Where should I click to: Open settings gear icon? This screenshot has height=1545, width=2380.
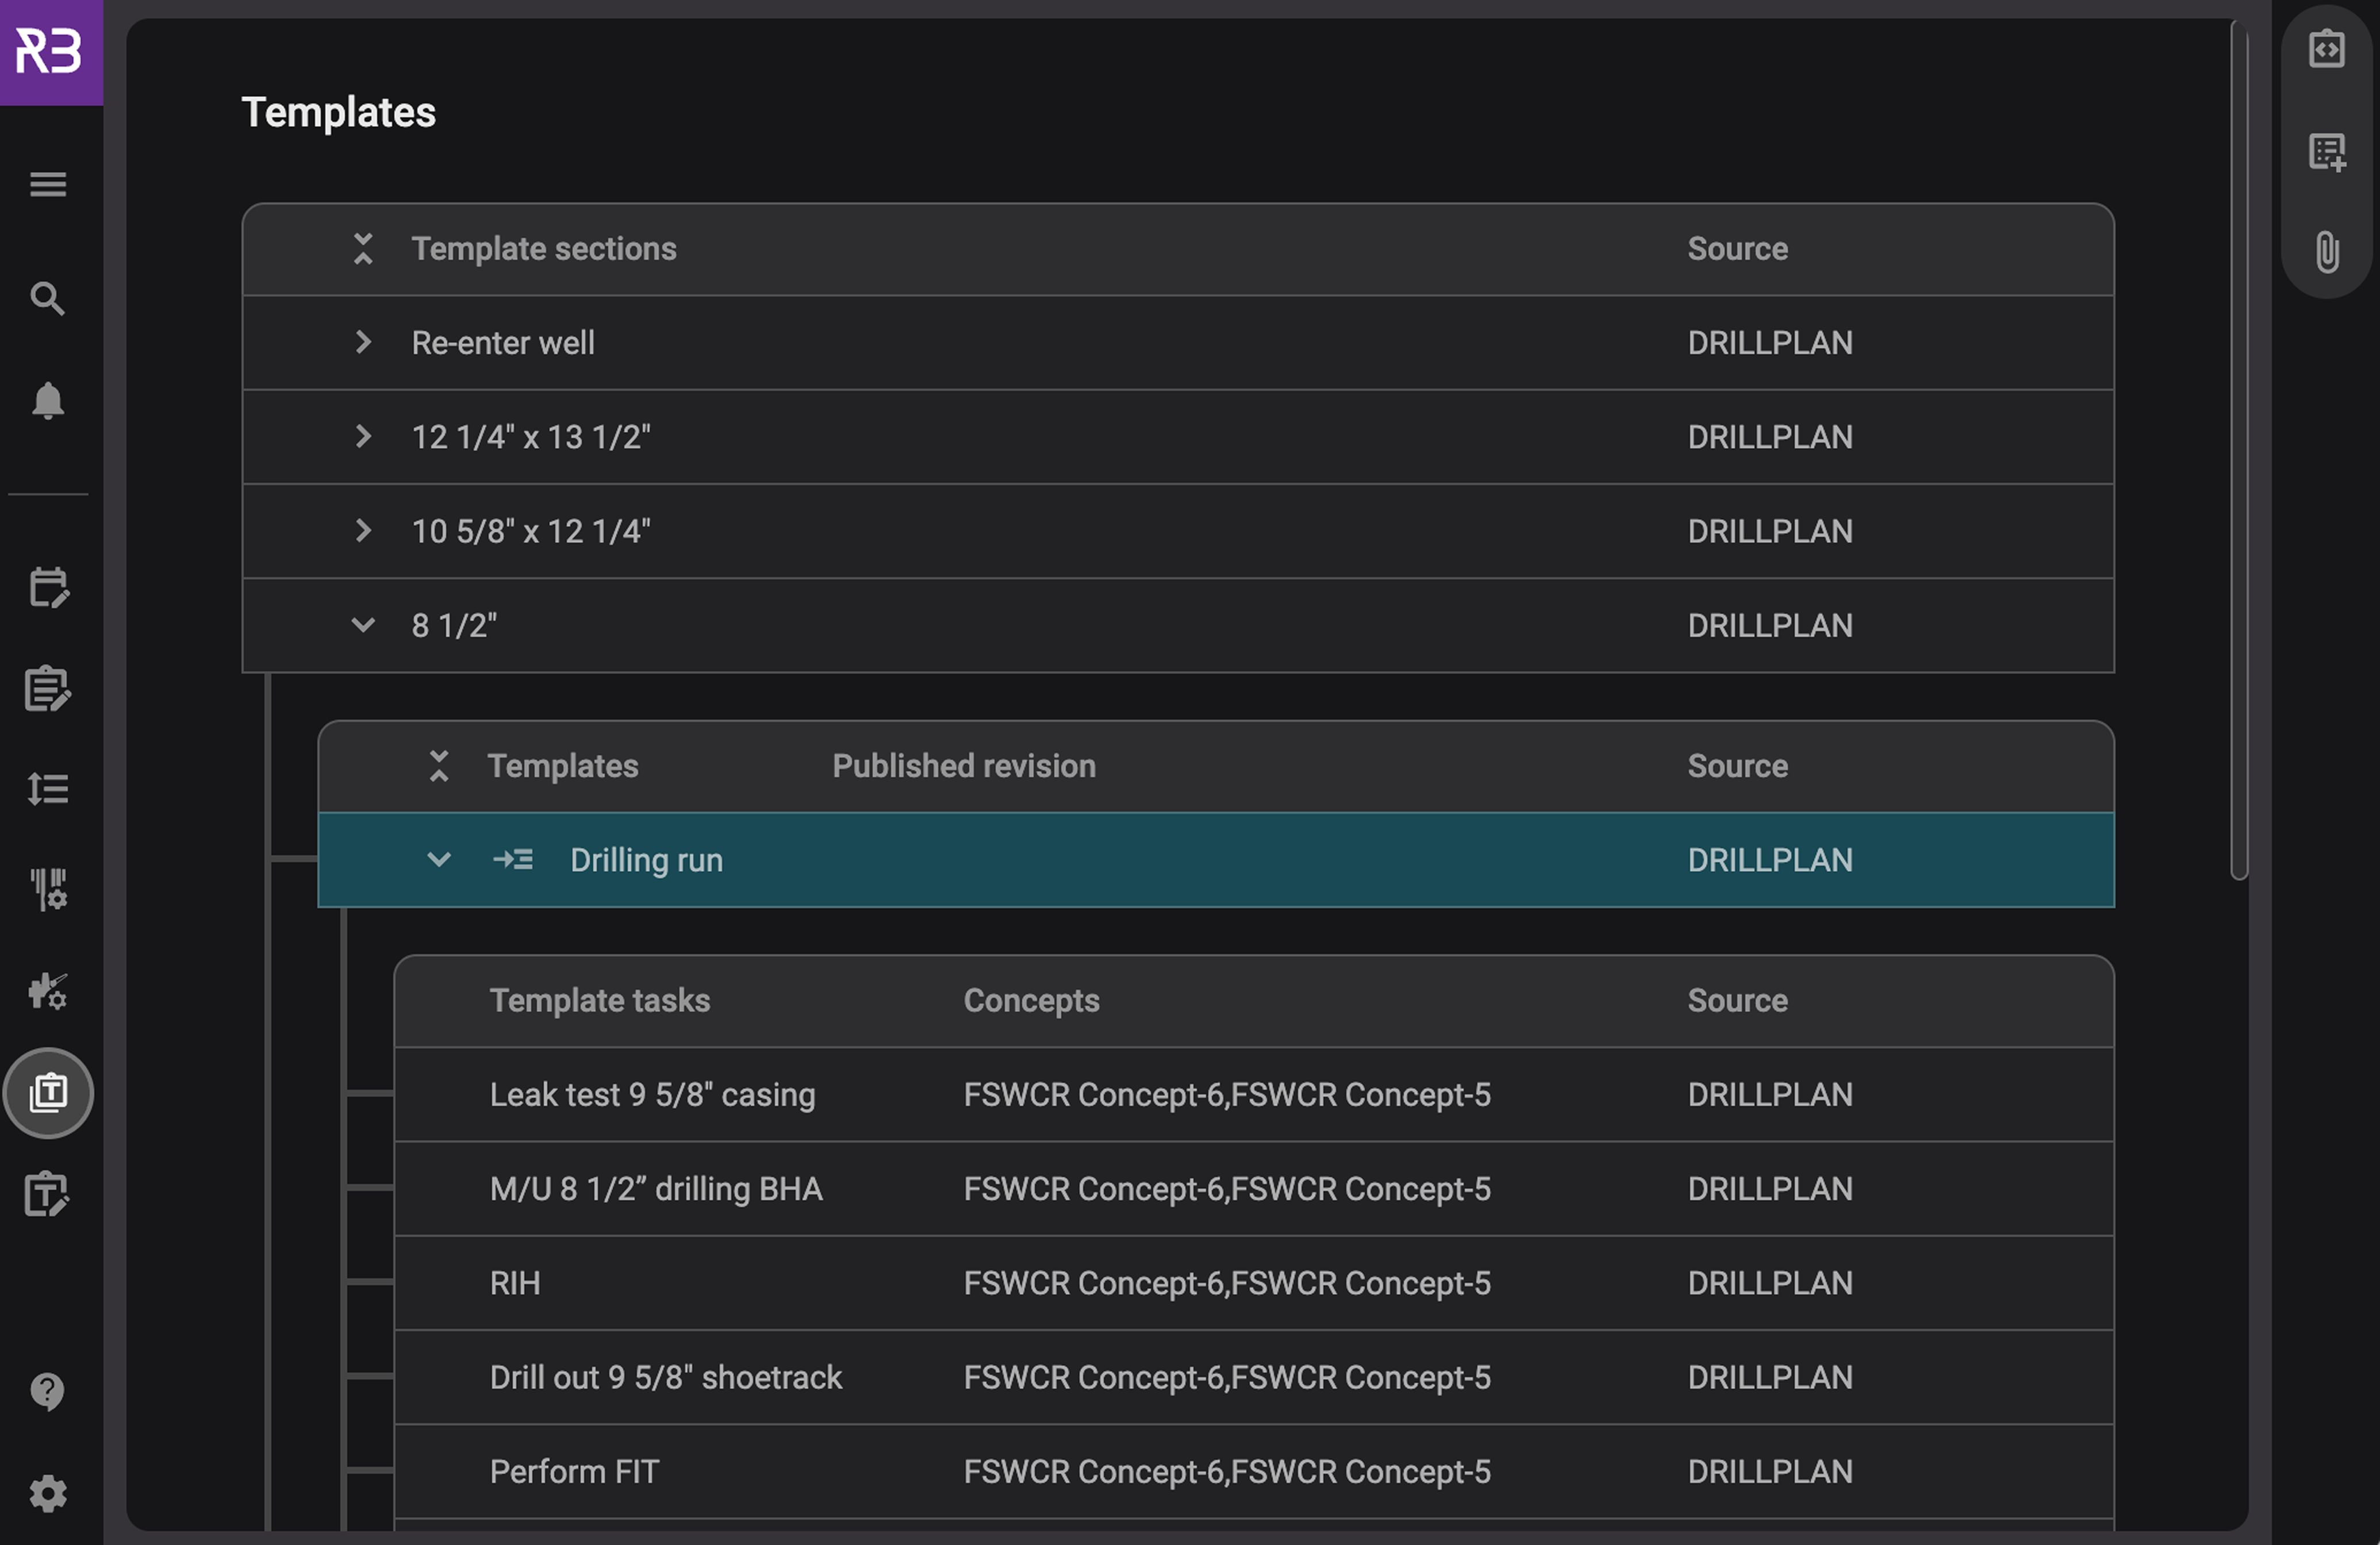[x=48, y=1493]
